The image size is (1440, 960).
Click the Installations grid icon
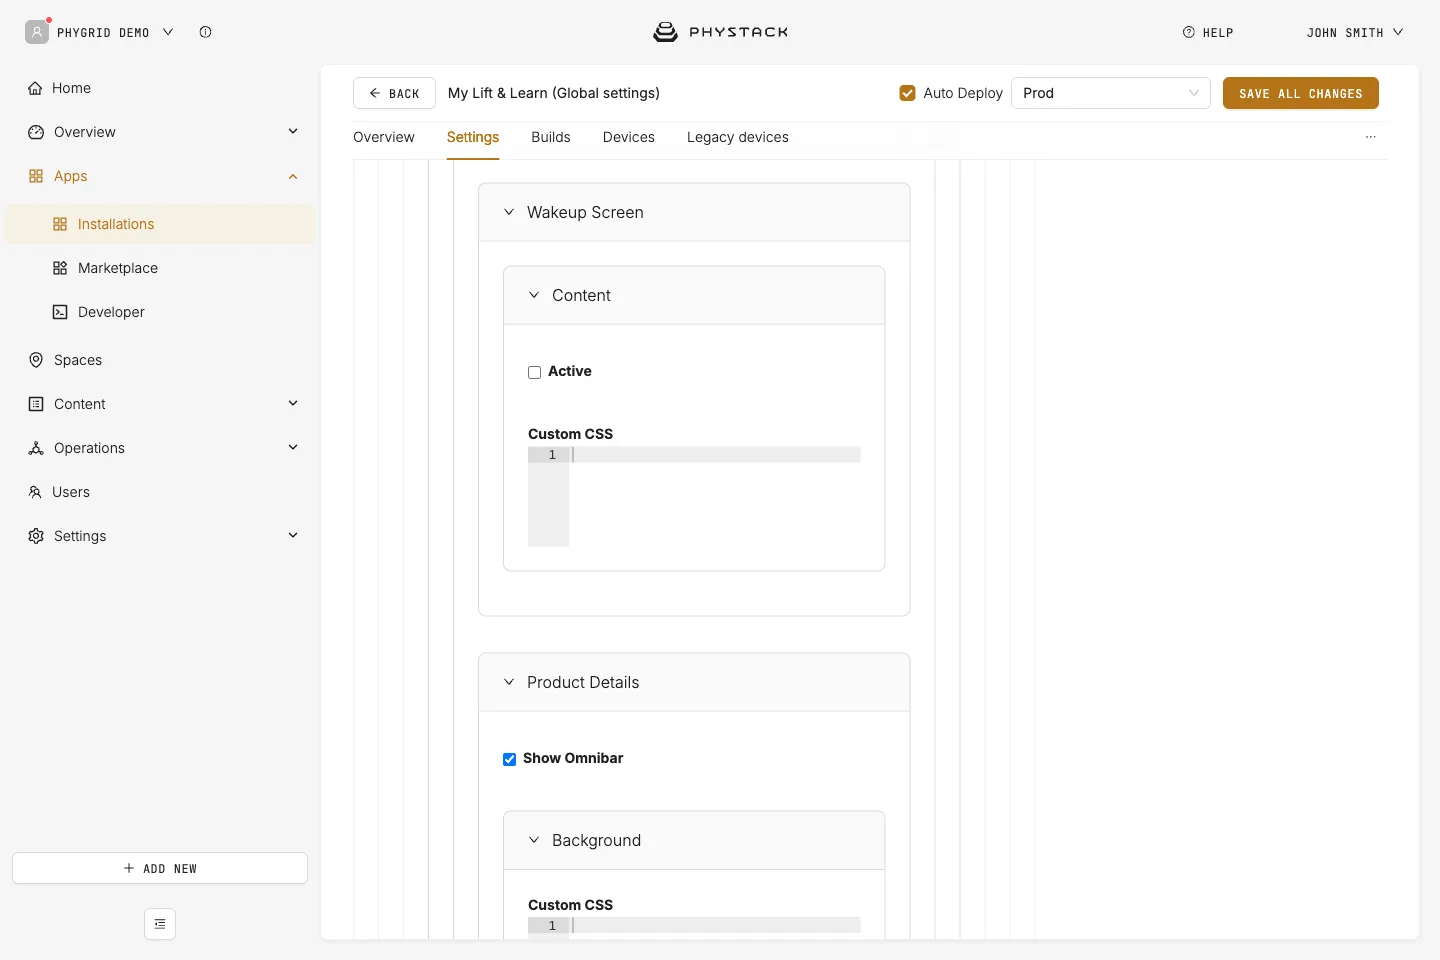coord(60,224)
